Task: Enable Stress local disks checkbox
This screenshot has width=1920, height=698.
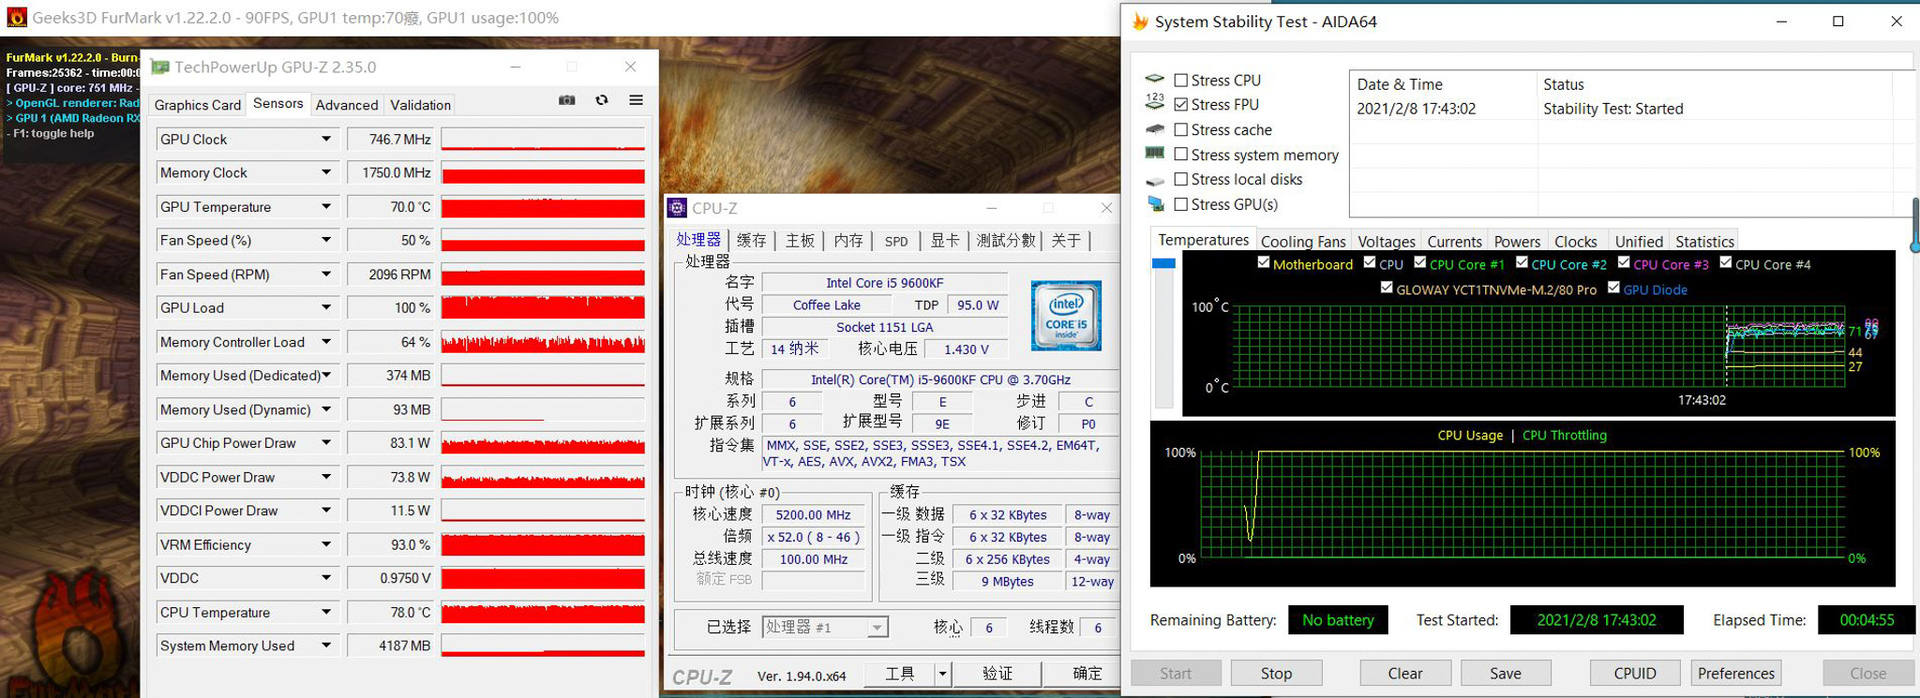Action: point(1181,179)
